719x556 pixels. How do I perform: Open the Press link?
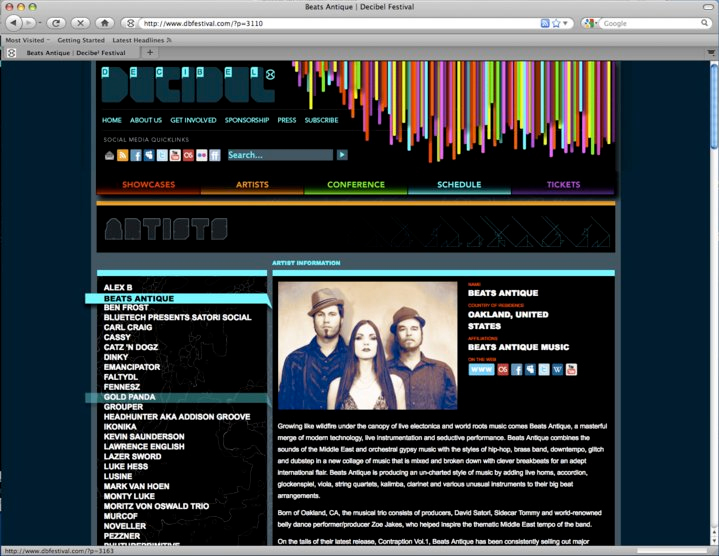click(x=287, y=120)
